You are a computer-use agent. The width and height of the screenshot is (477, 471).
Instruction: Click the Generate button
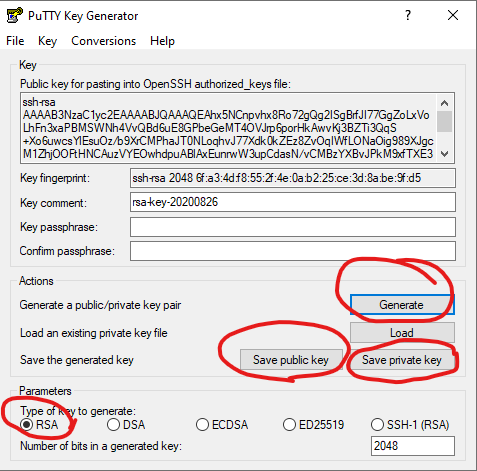402,305
